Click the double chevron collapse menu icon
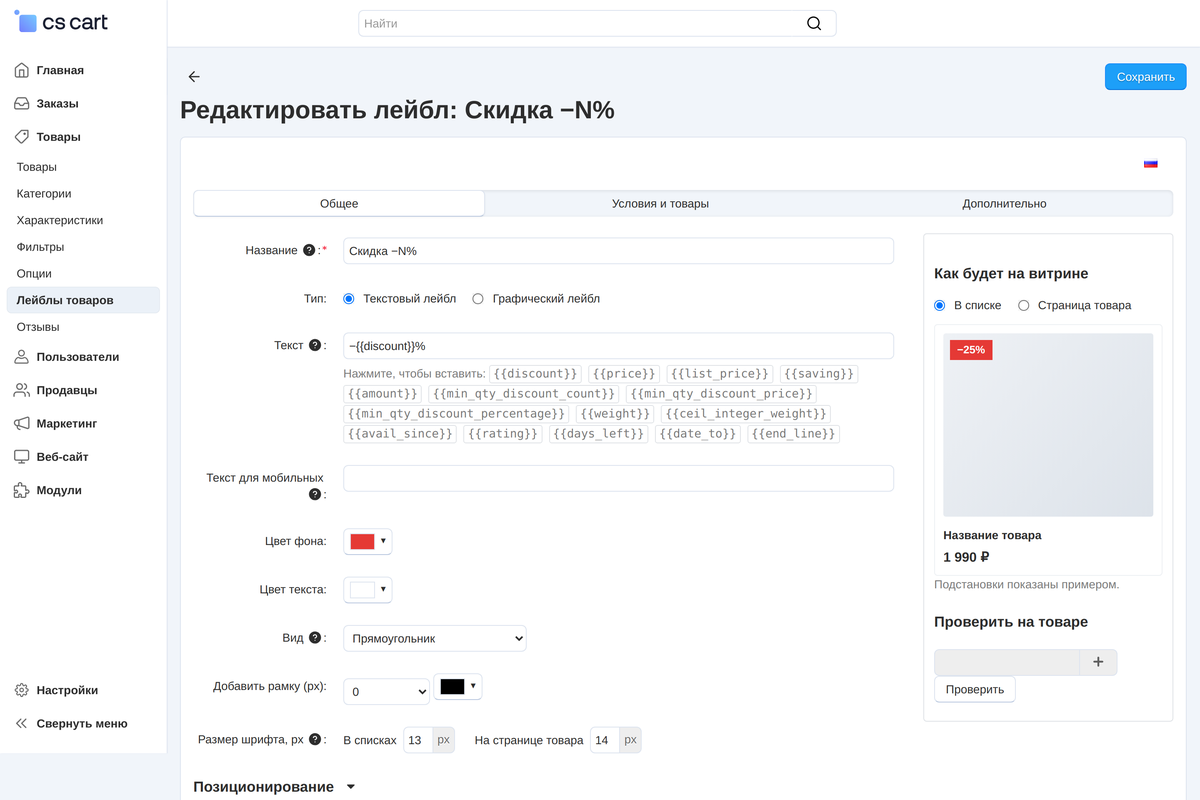 [x=22, y=723]
